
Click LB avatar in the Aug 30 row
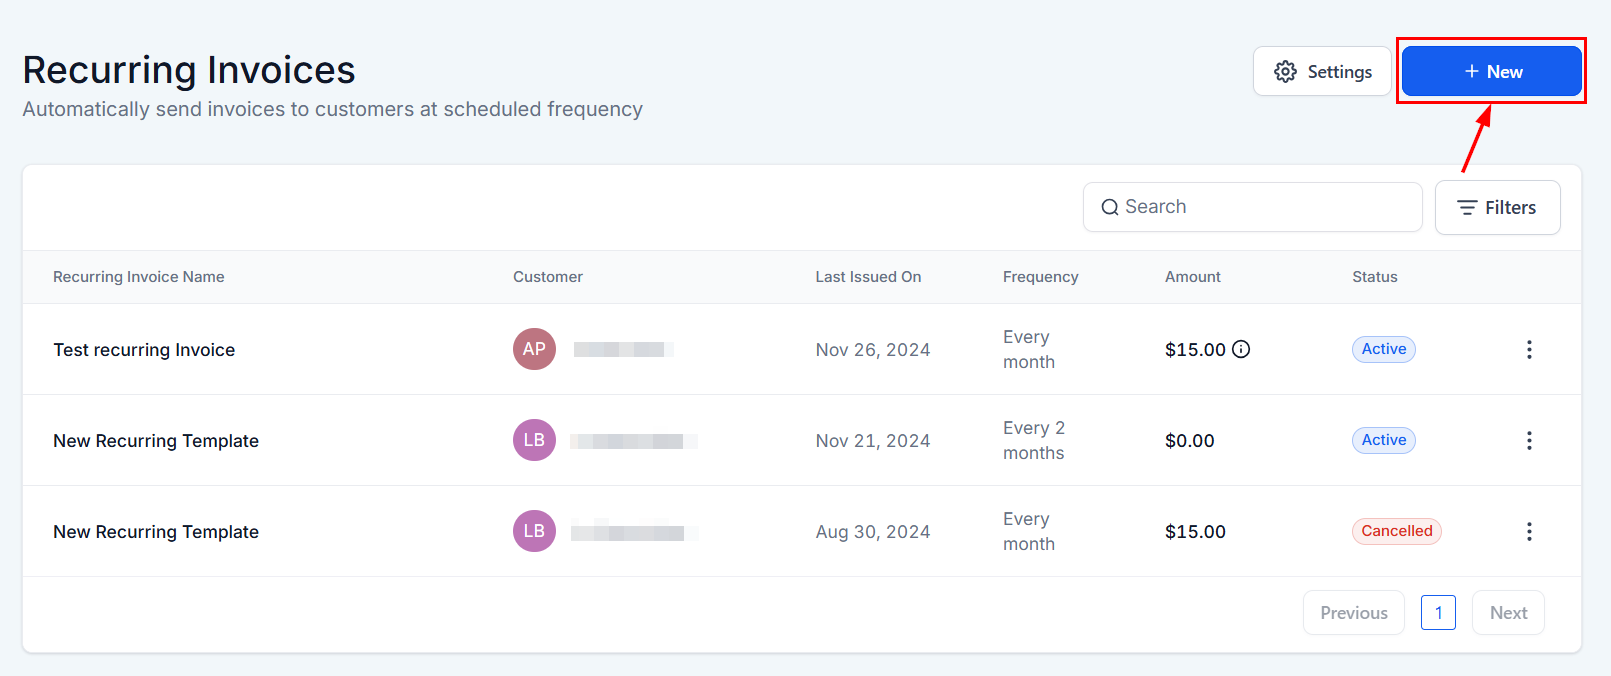tap(534, 531)
